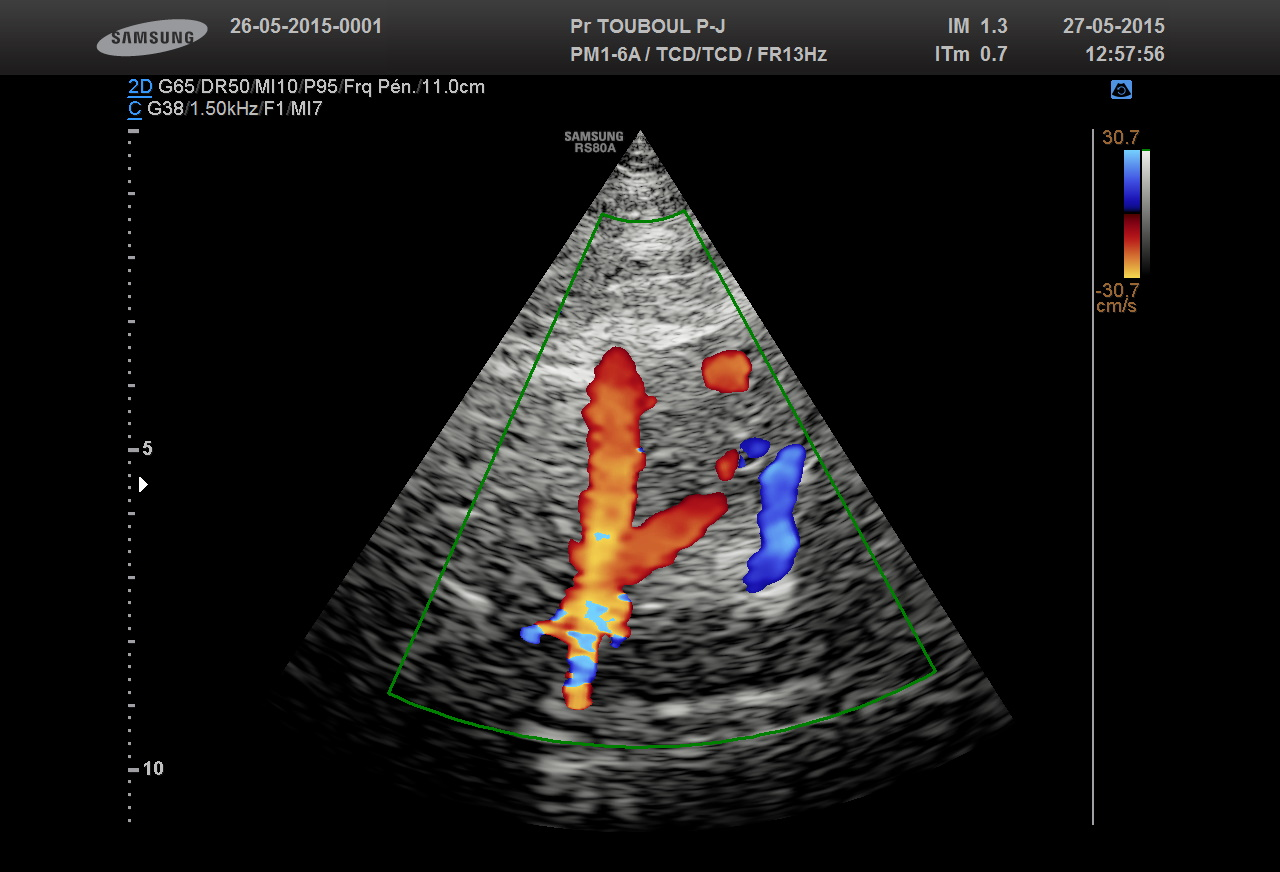Select the C color mode label
The image size is (1280, 872).
pos(134,109)
